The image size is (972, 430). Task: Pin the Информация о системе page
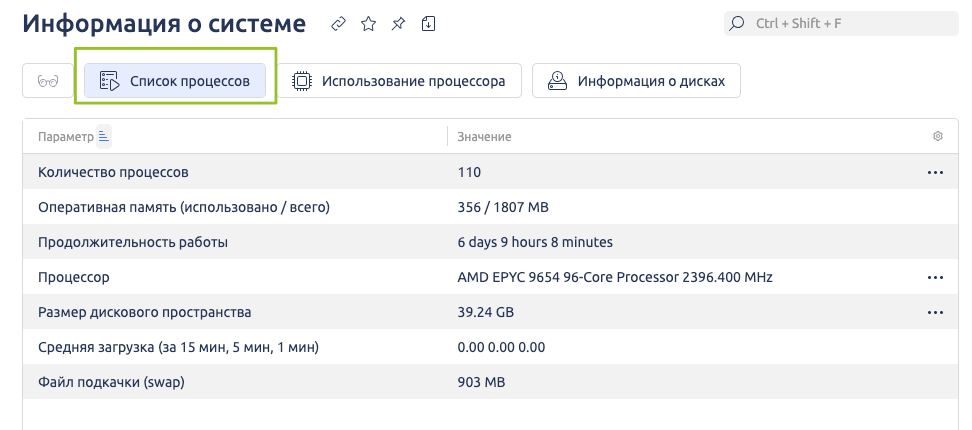tap(398, 23)
